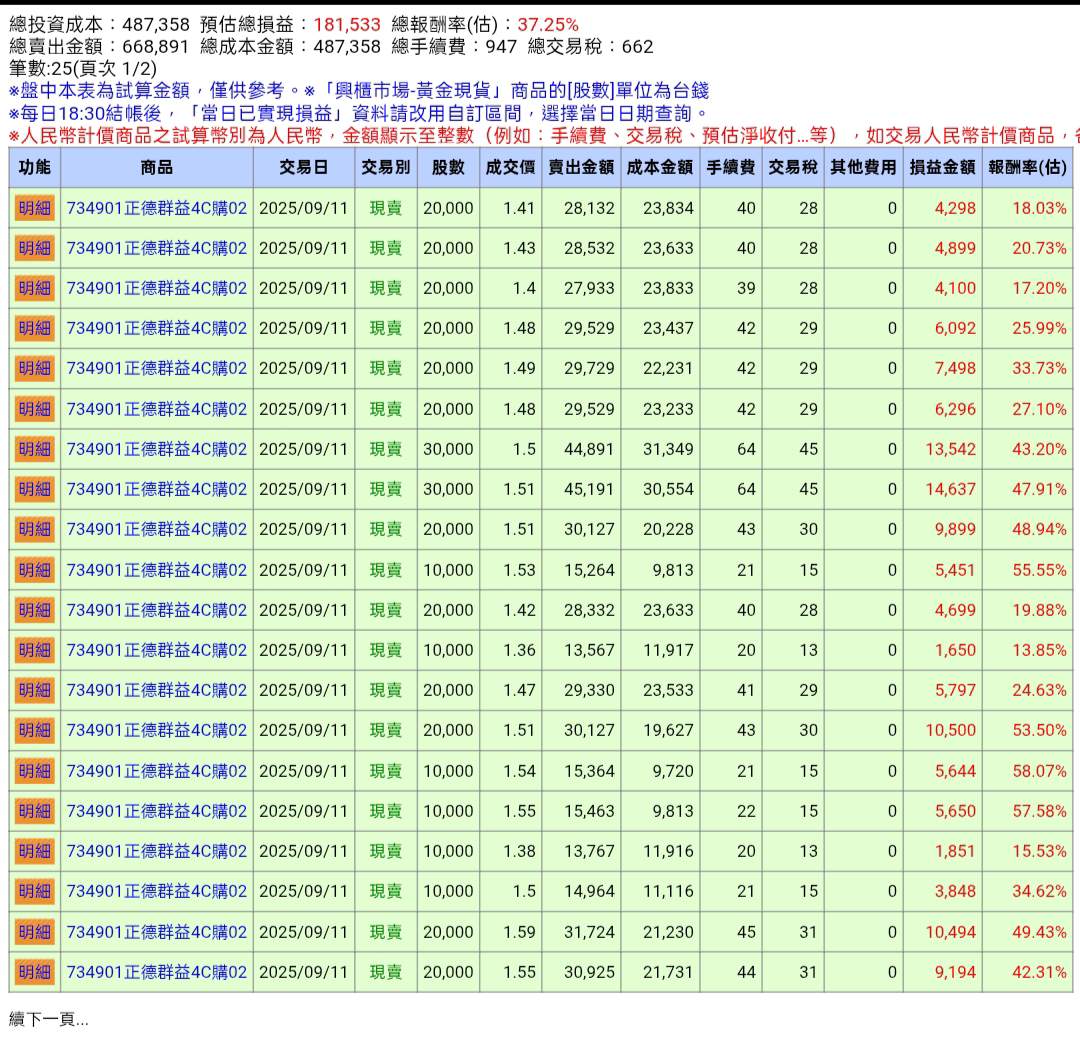The width and height of the screenshot is (1080, 1044).
Task: Click 明細 for the row with profit 14,637
Action: [x=34, y=489]
